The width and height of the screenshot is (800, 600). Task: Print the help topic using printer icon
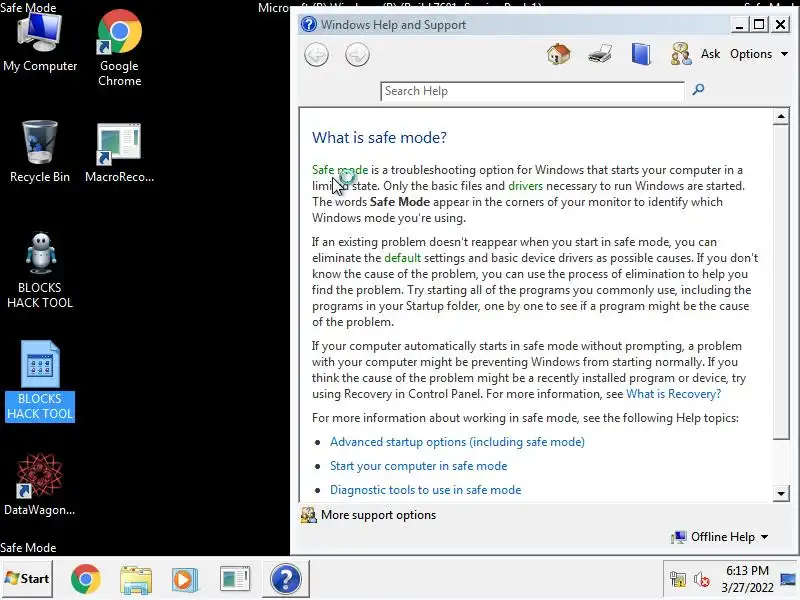click(x=599, y=54)
